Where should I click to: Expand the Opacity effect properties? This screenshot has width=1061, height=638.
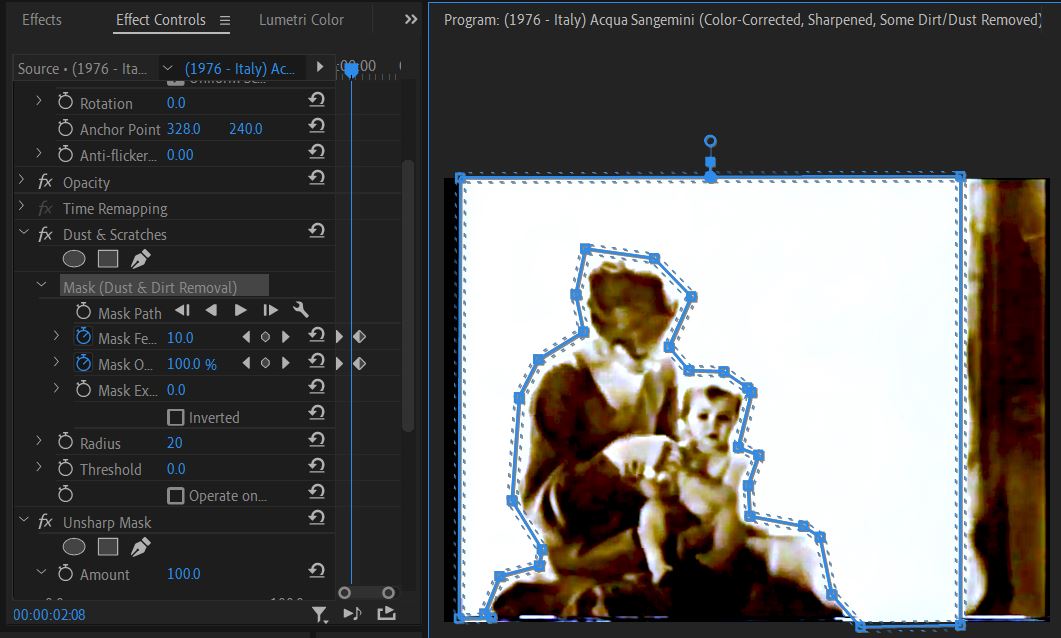pyautogui.click(x=22, y=180)
